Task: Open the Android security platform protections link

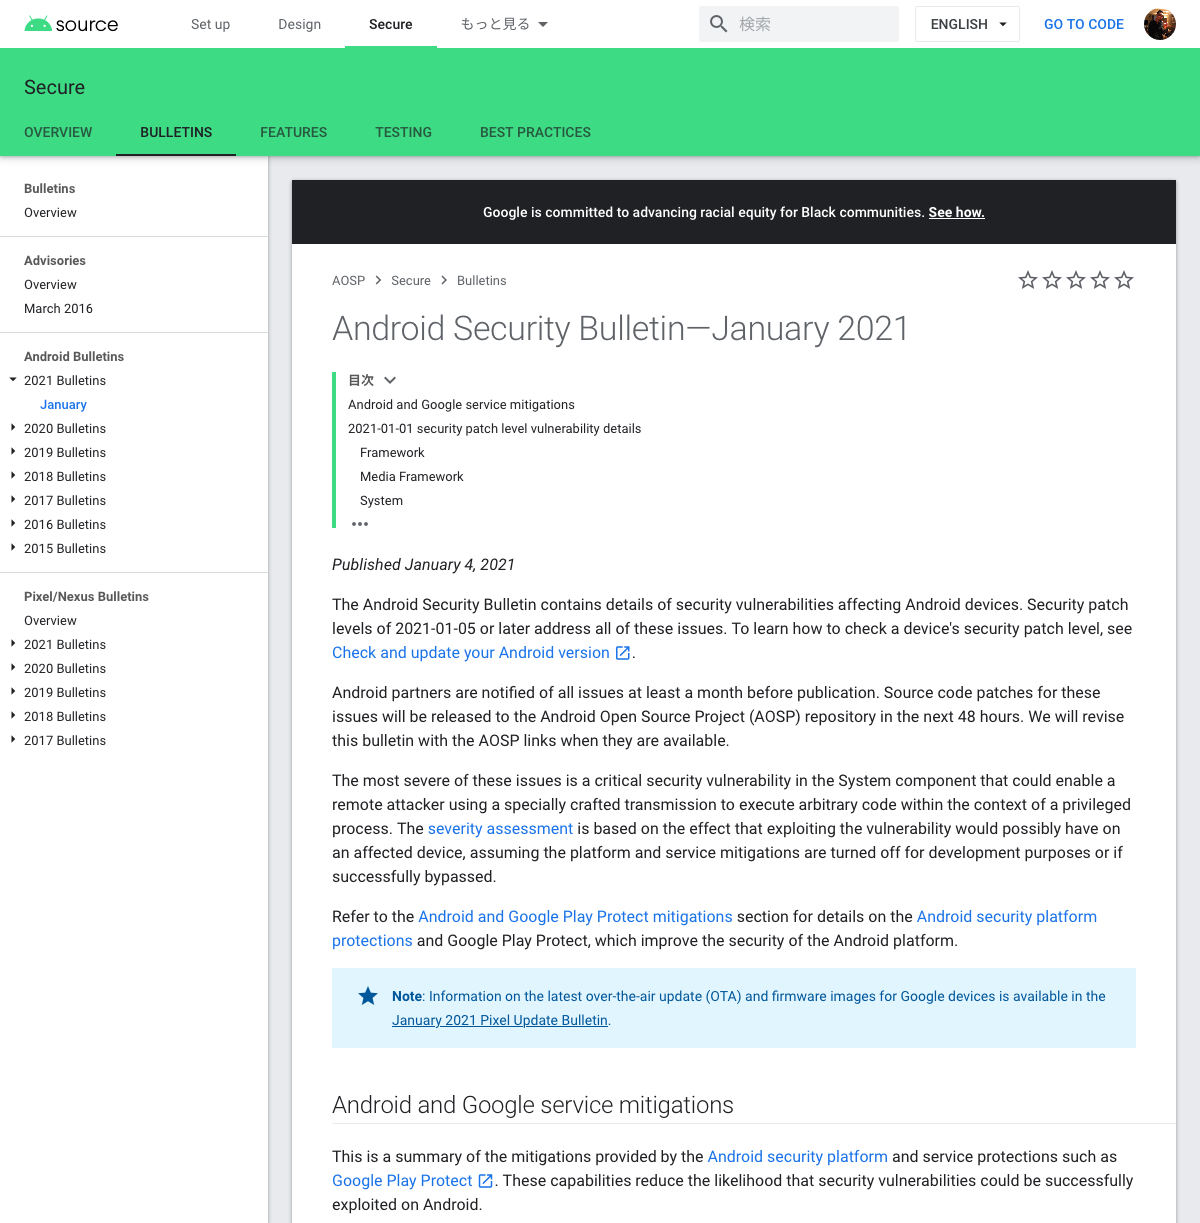Action: pos(1006,917)
